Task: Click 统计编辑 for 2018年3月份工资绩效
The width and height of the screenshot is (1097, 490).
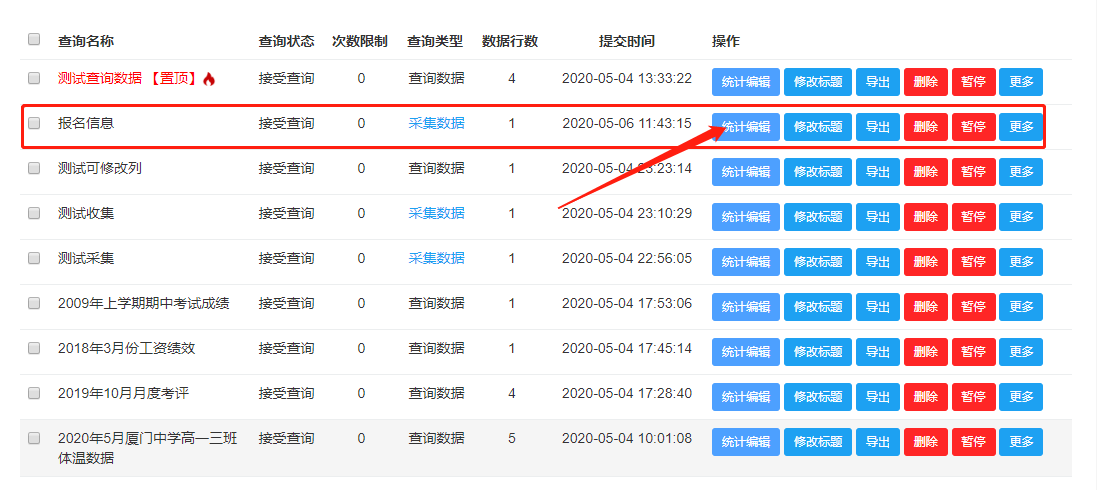Action: pyautogui.click(x=746, y=351)
